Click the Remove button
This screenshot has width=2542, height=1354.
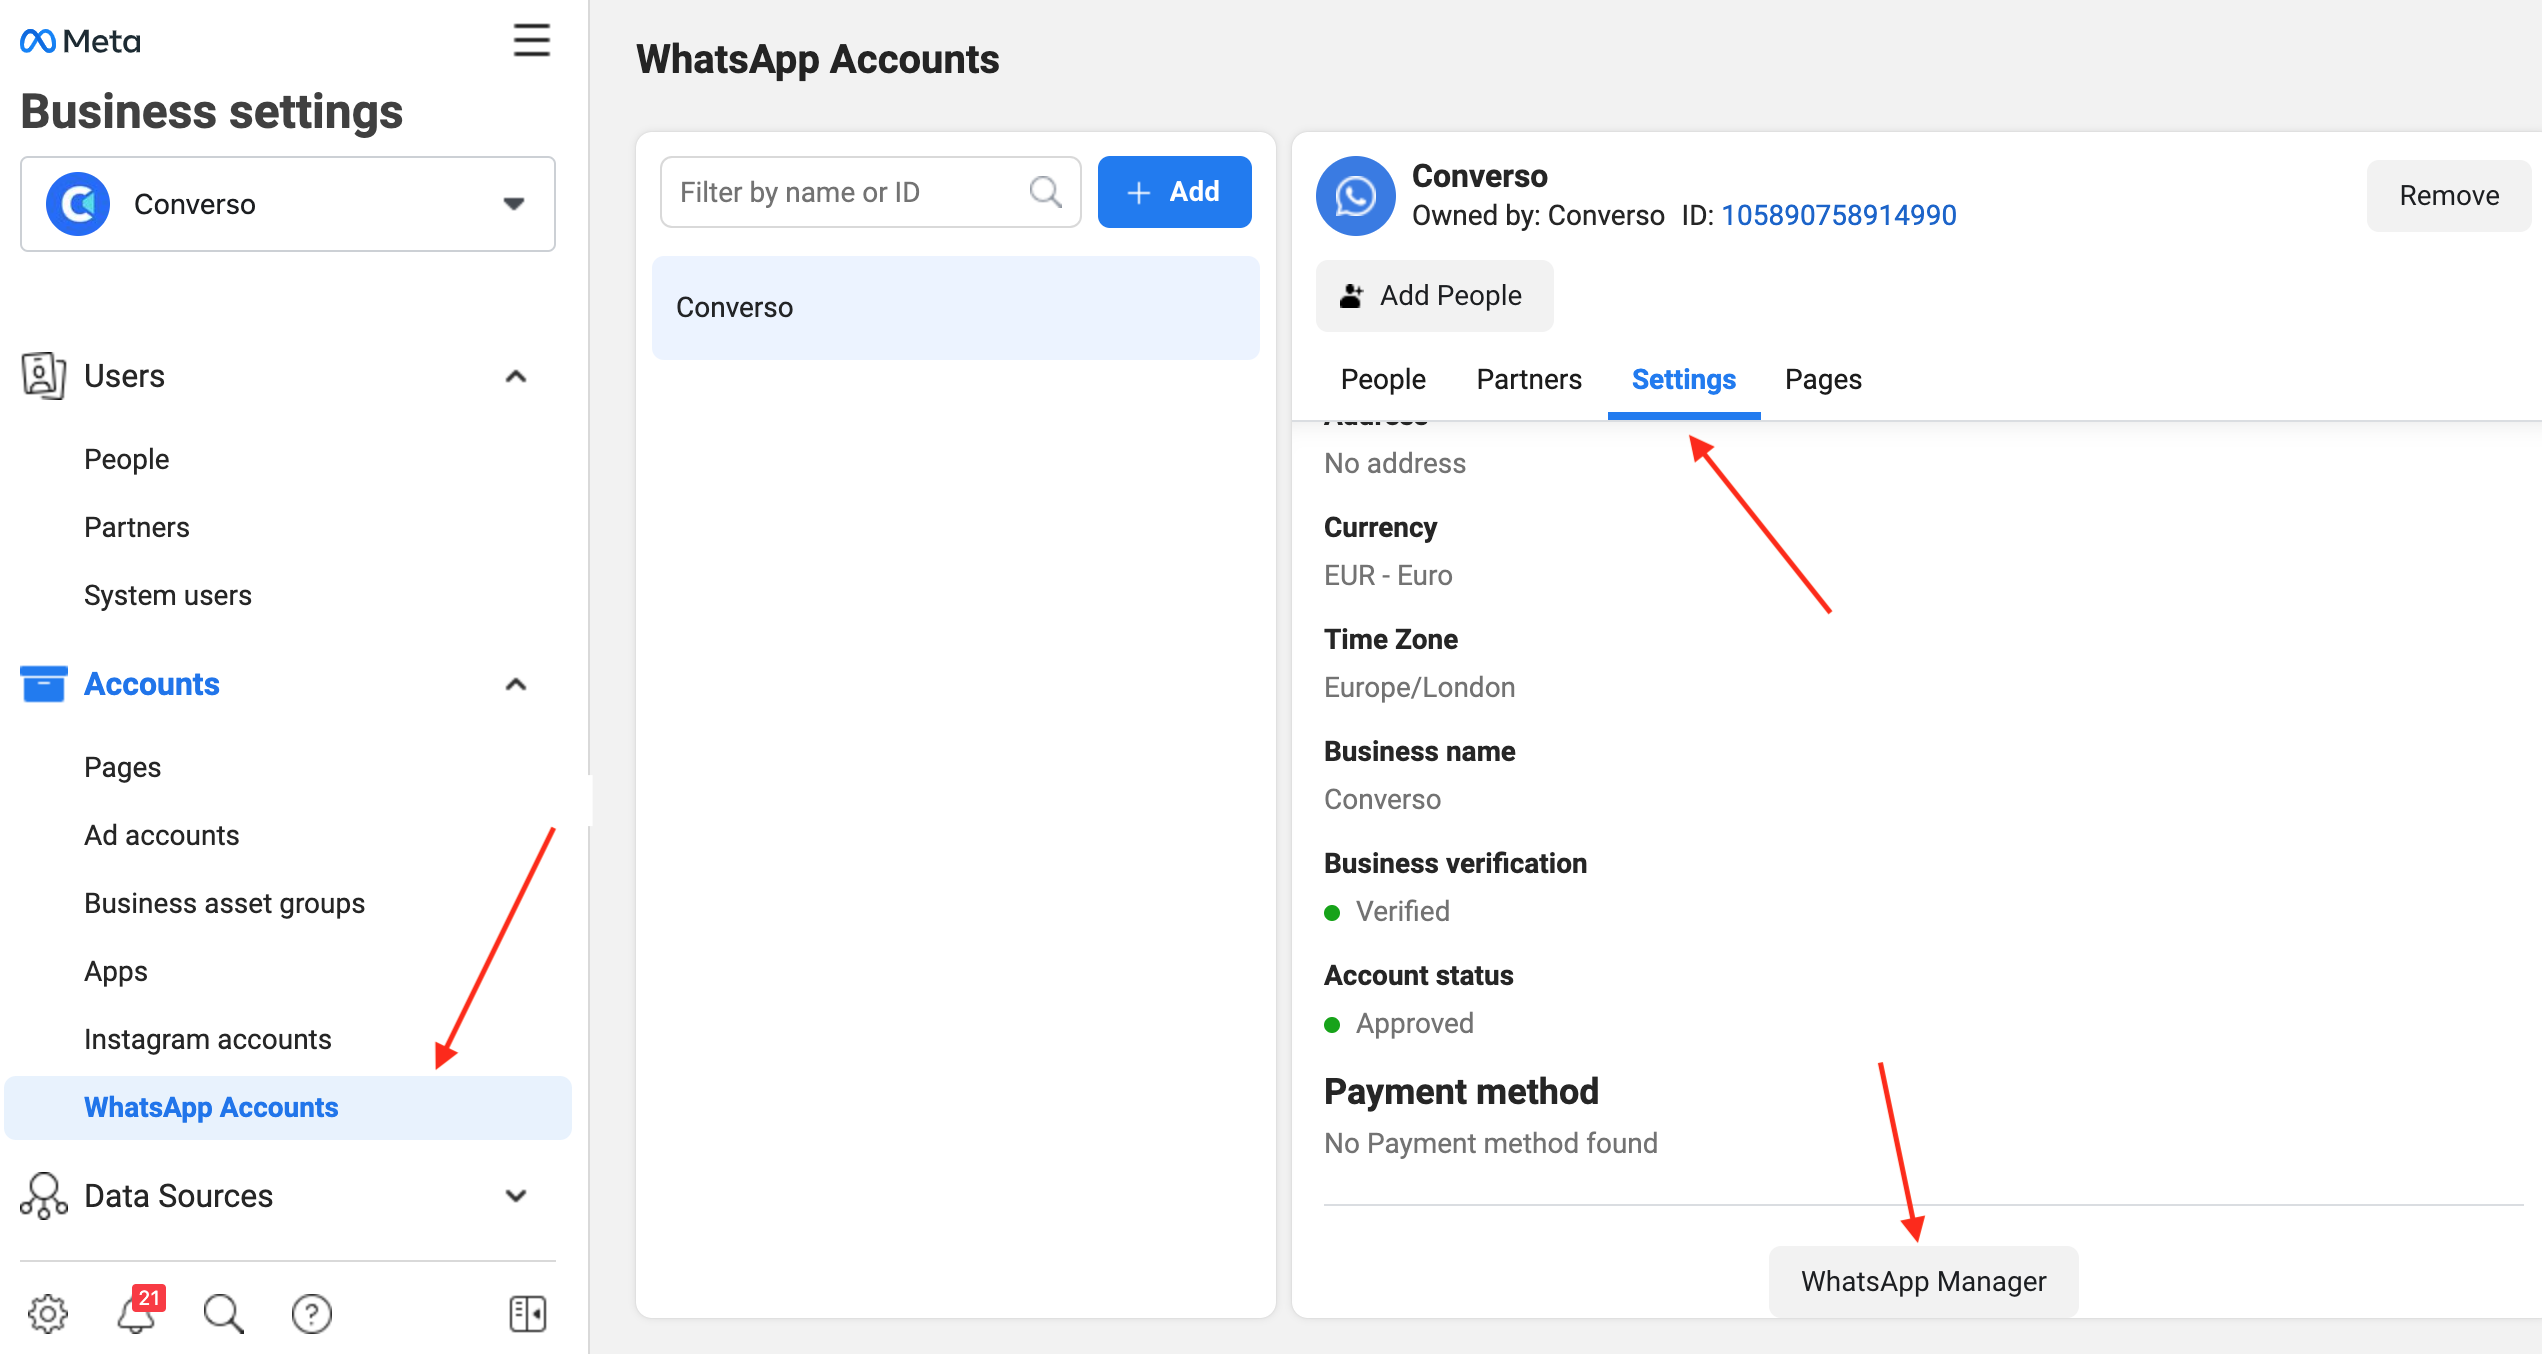tap(2448, 196)
